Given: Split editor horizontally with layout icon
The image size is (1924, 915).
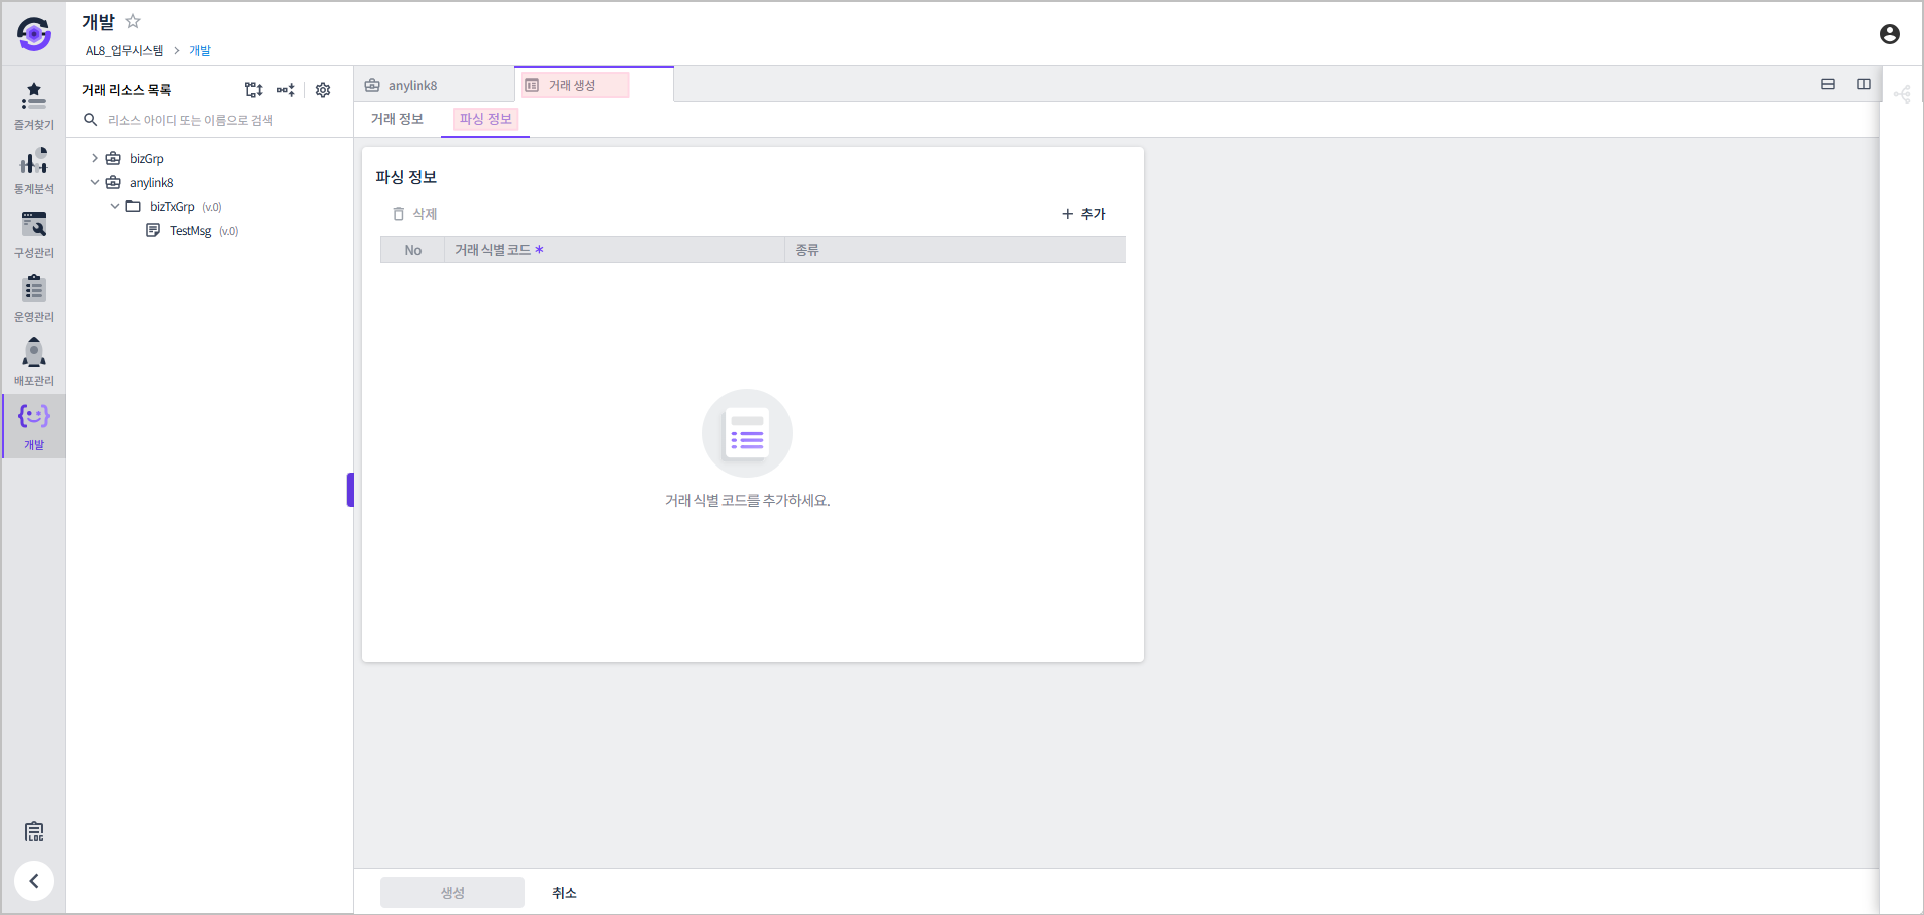Looking at the screenshot, I should click(1828, 84).
